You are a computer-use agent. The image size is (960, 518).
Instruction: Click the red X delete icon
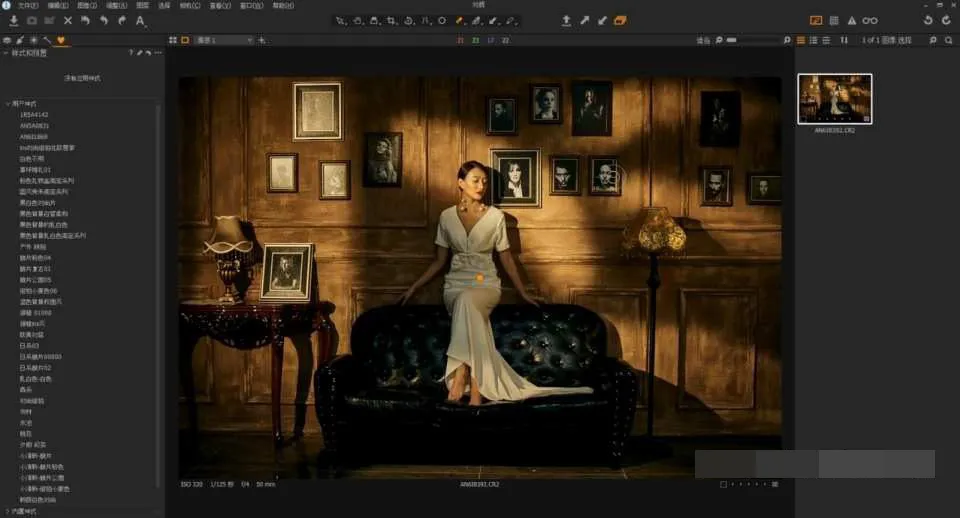point(68,21)
